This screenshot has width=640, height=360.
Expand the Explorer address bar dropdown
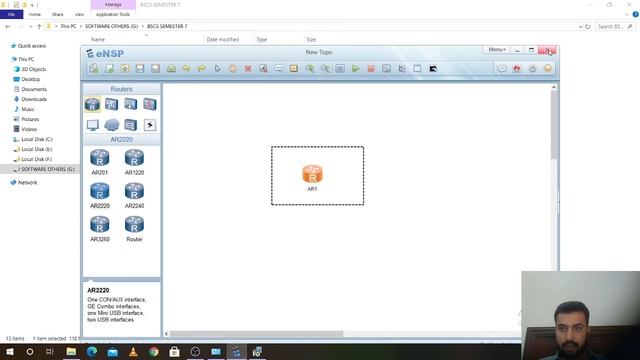pyautogui.click(x=580, y=27)
